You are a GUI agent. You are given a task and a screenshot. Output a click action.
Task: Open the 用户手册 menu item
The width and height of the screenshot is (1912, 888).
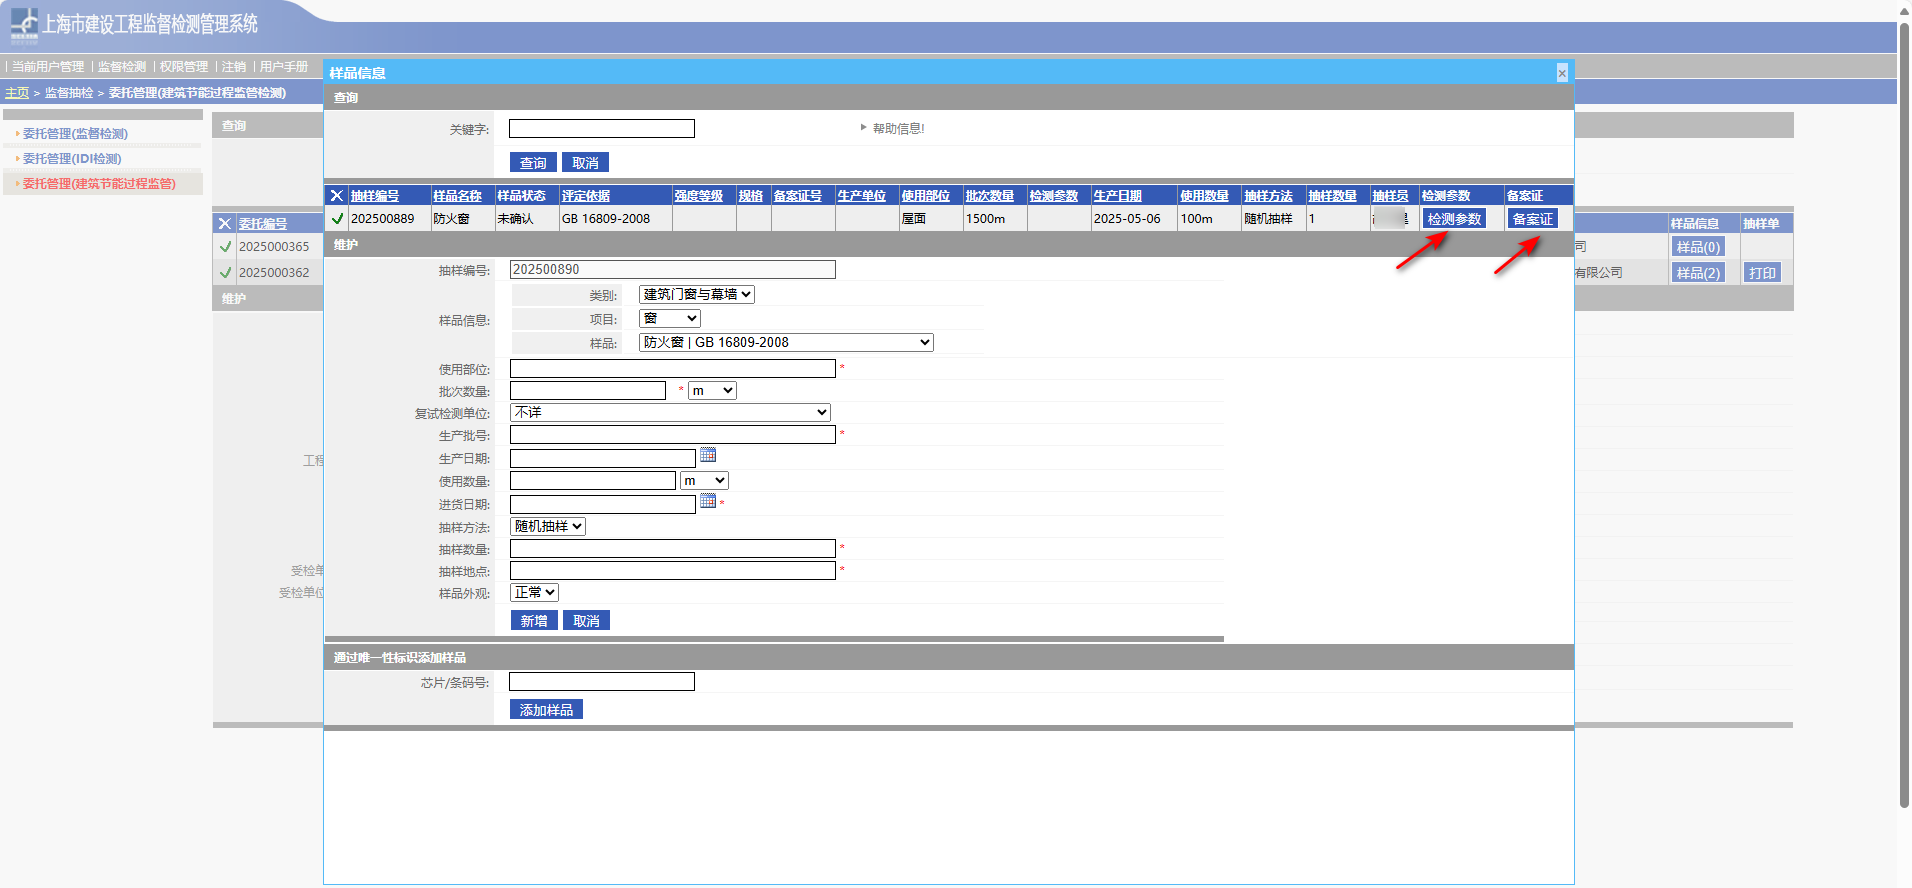pyautogui.click(x=284, y=67)
